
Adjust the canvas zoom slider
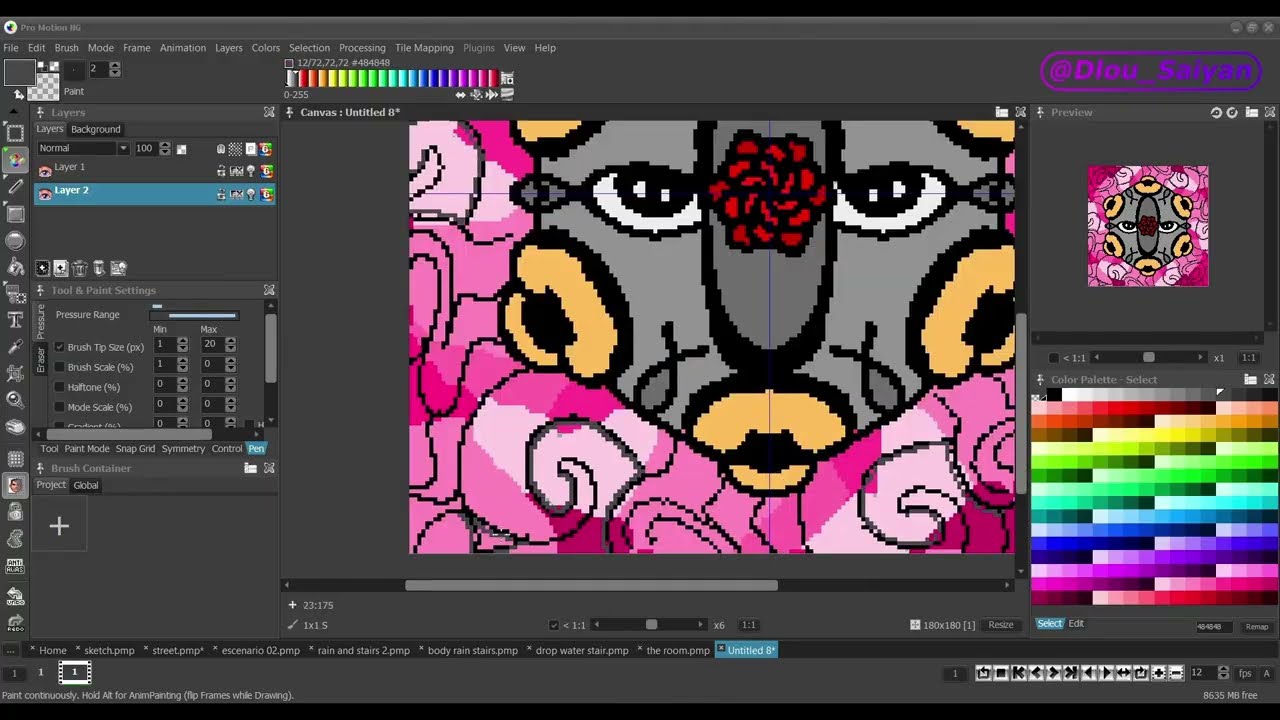pyautogui.click(x=651, y=625)
